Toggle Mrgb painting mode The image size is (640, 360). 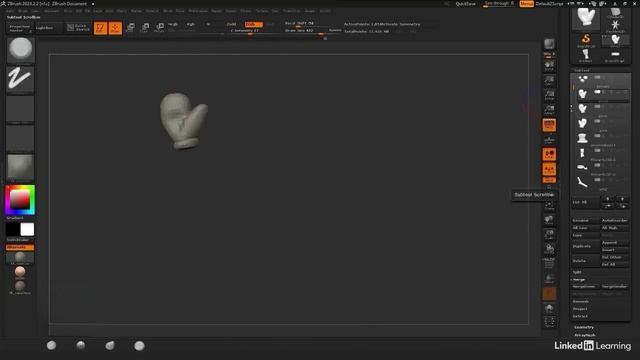click(x=173, y=24)
